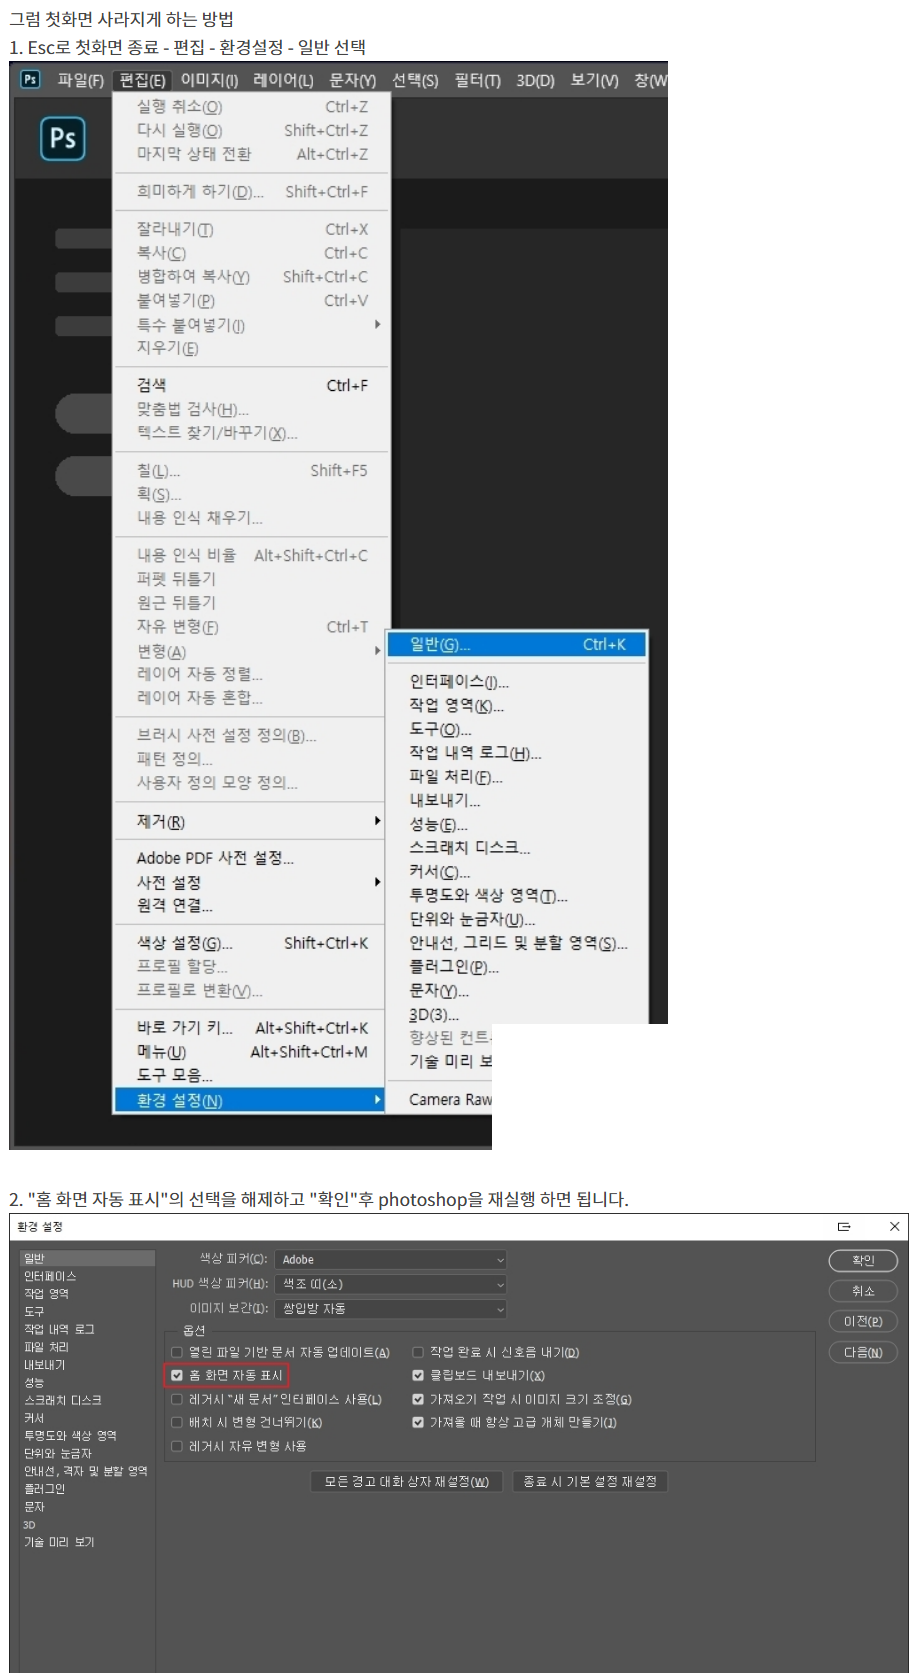920x1673 pixels.
Task: Click the small Ps icon in the menu bar
Action: [31, 79]
